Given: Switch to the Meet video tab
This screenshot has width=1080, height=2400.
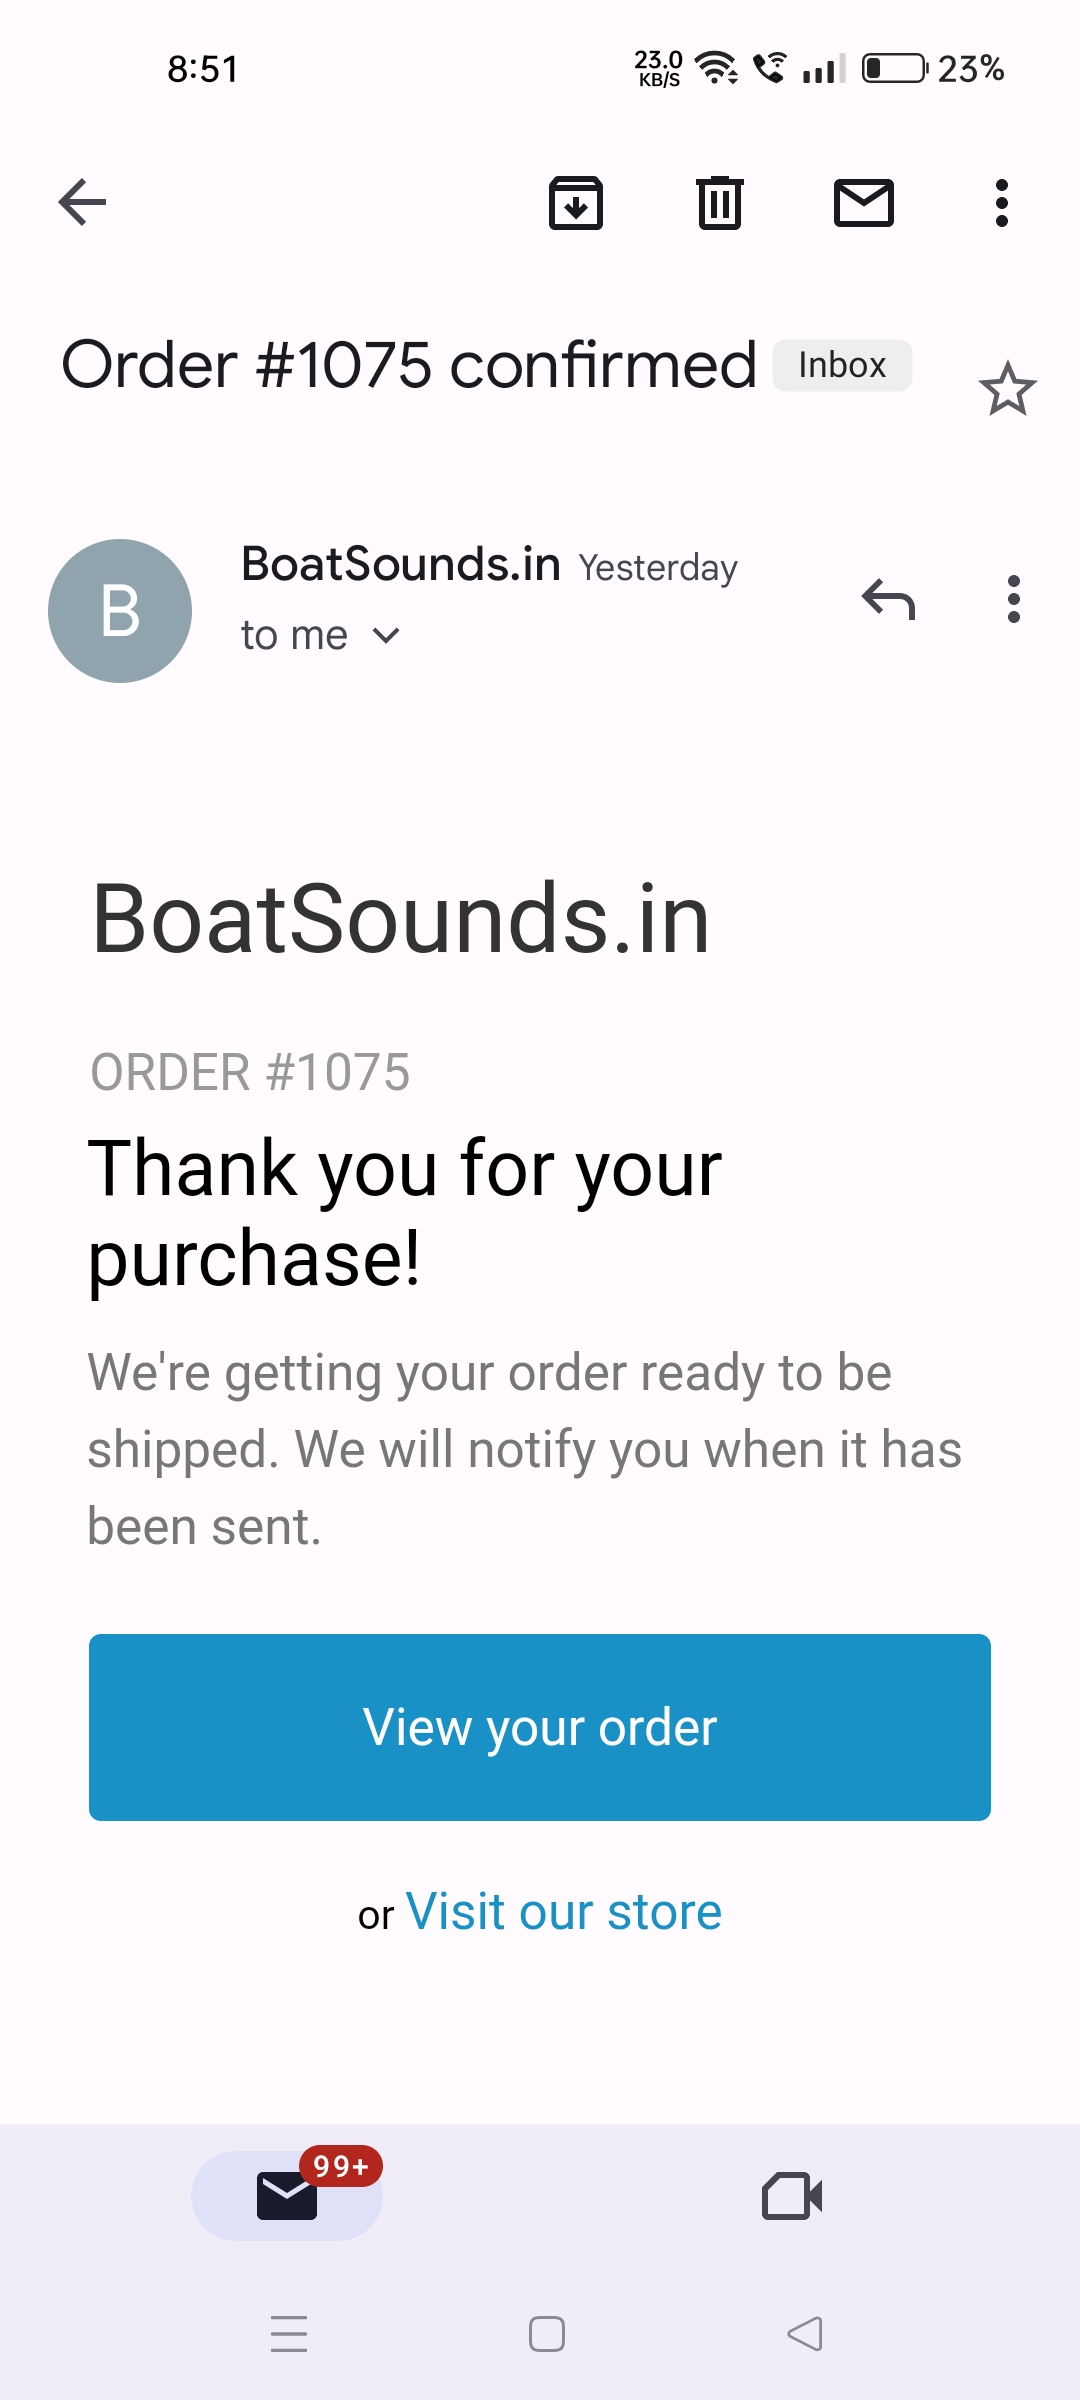Looking at the screenshot, I should tap(792, 2196).
